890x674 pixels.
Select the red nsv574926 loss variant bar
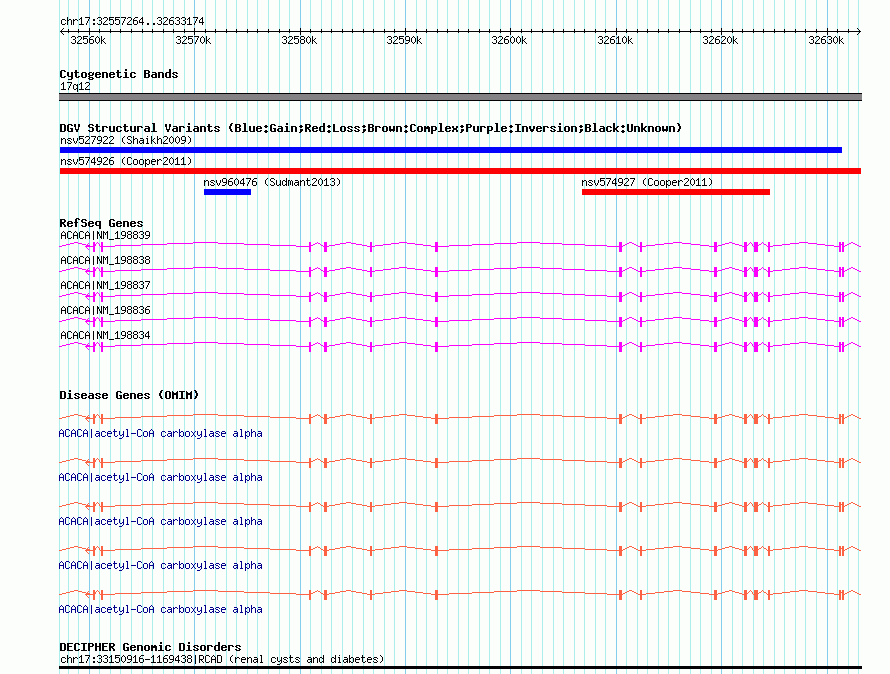(460, 171)
